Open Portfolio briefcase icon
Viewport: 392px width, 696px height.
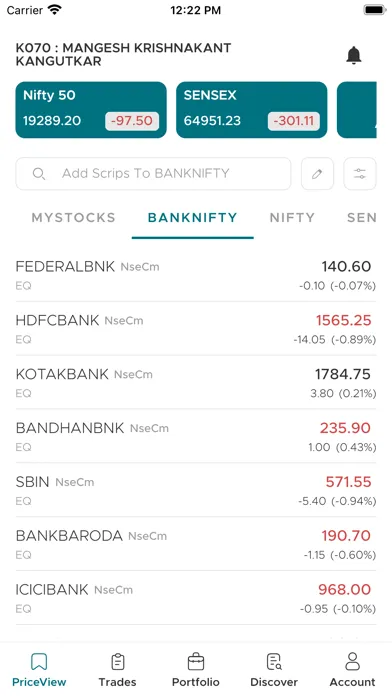[x=195, y=662]
